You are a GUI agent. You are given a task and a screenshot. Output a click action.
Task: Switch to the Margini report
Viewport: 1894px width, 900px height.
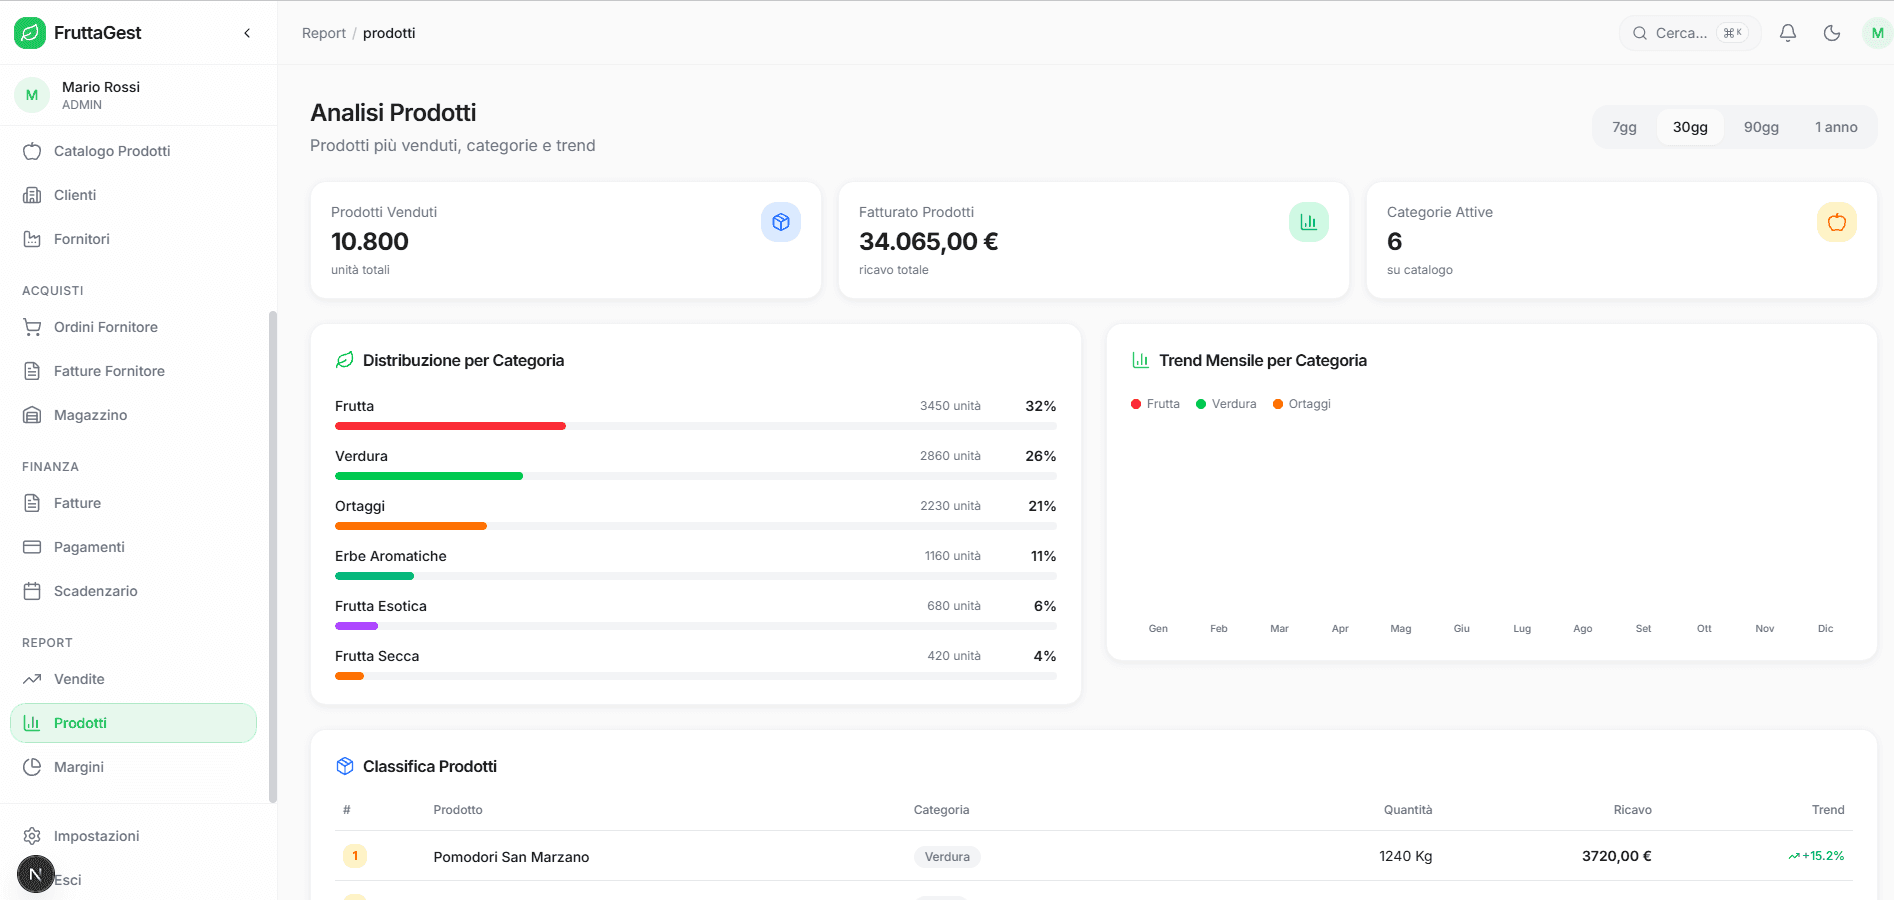click(78, 767)
